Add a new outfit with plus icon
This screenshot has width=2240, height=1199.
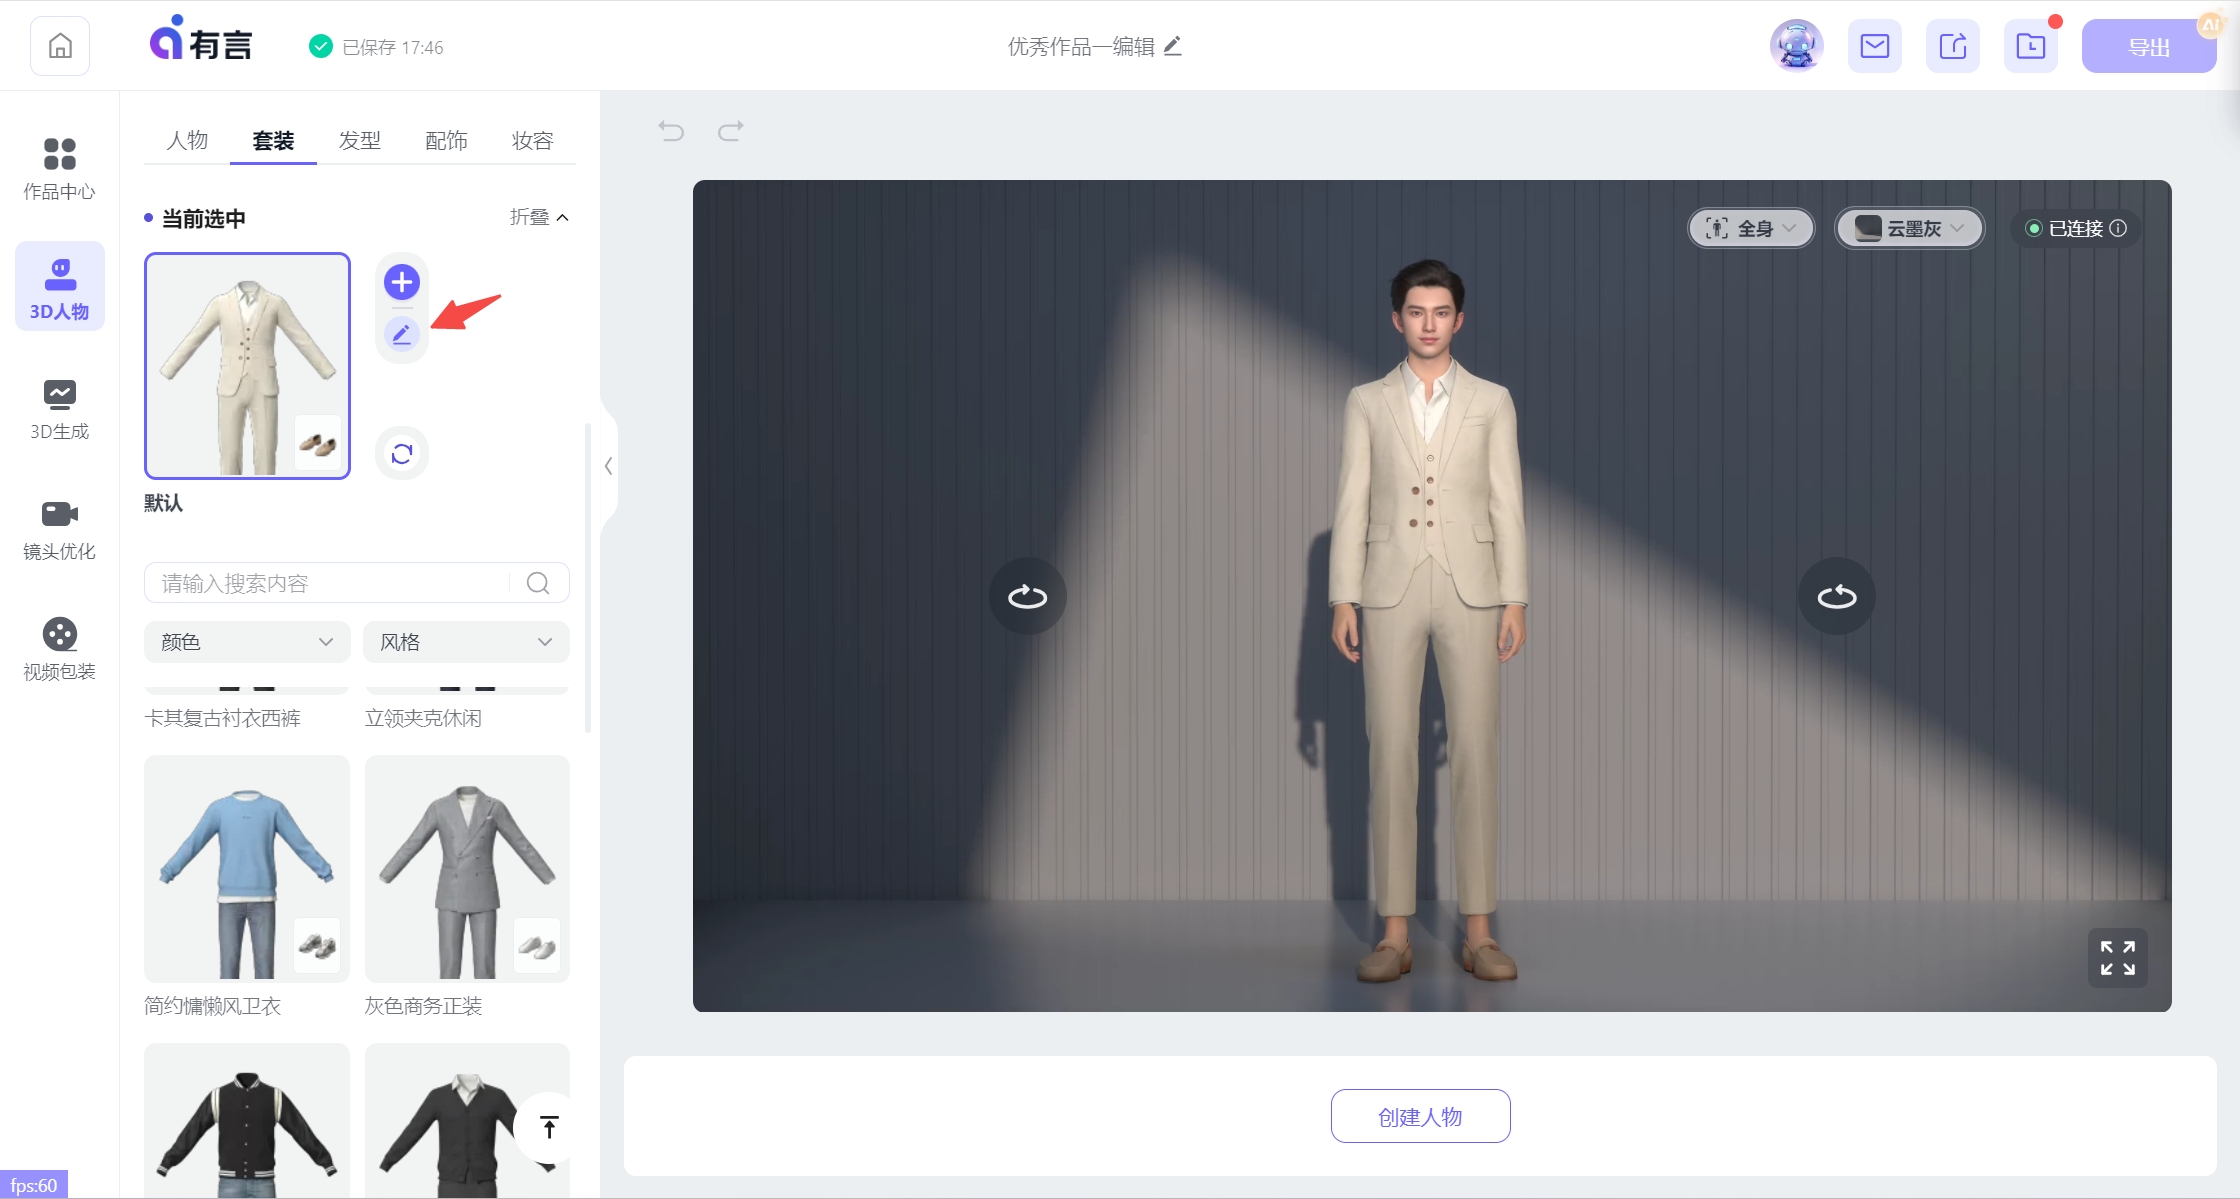[402, 282]
